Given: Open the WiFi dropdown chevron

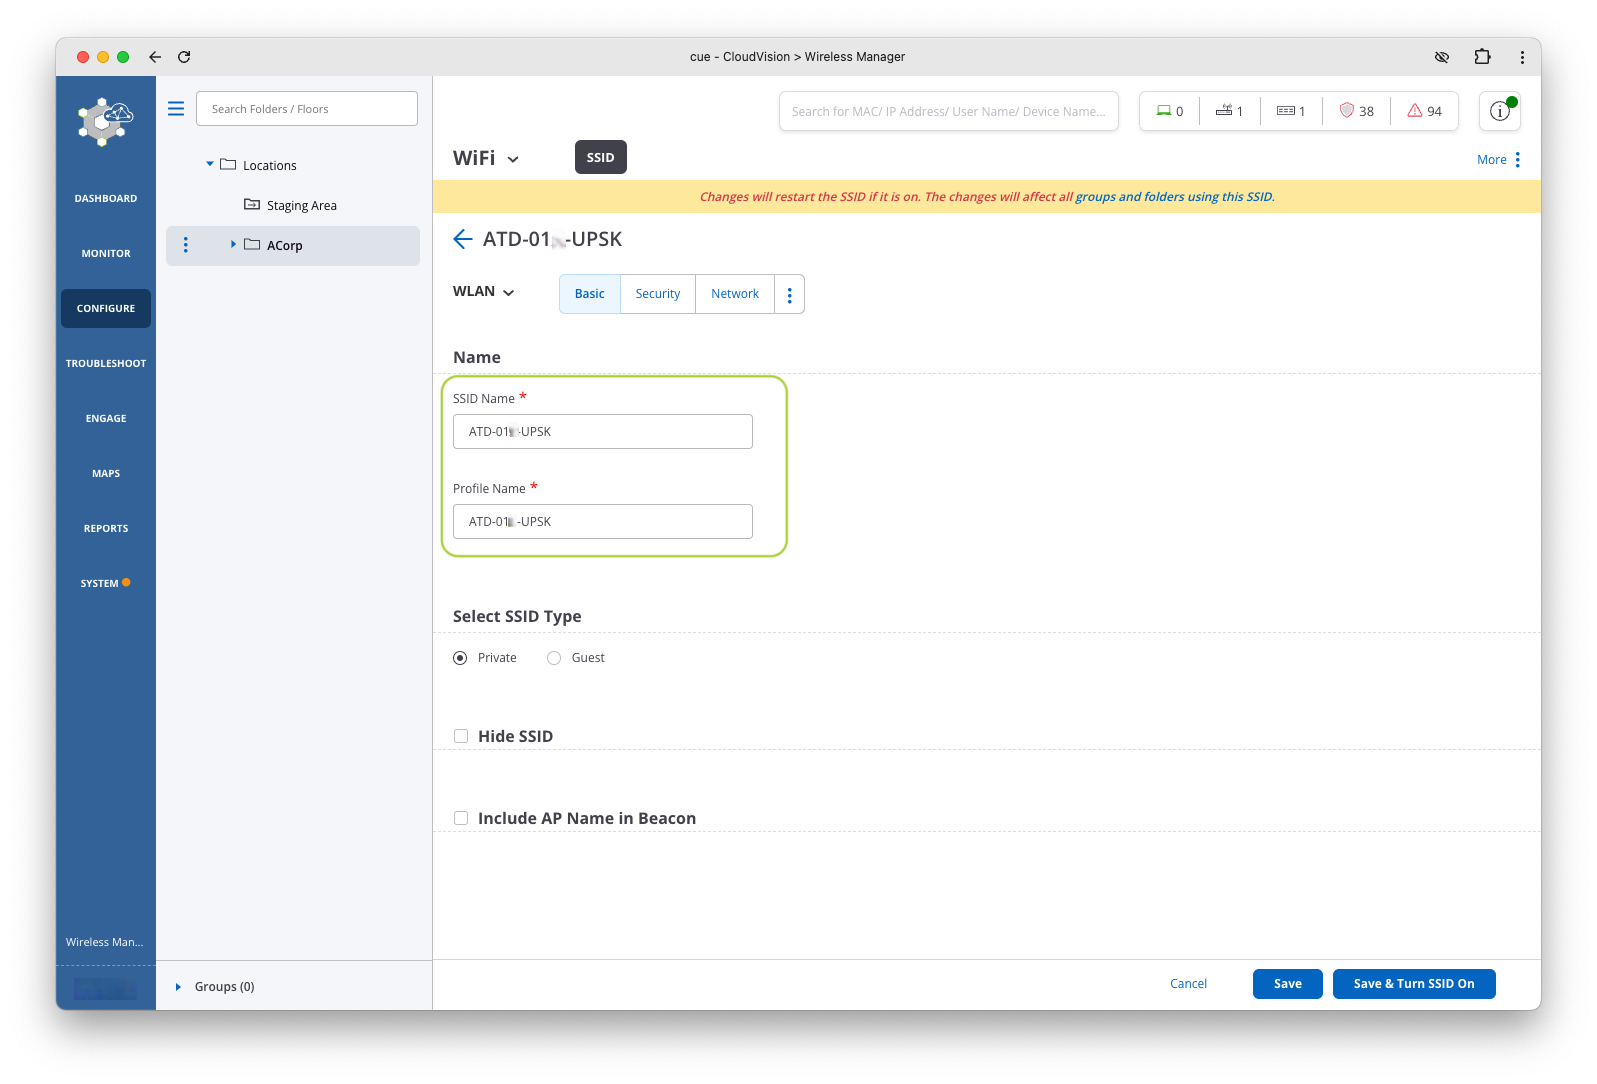Looking at the screenshot, I should click(513, 159).
